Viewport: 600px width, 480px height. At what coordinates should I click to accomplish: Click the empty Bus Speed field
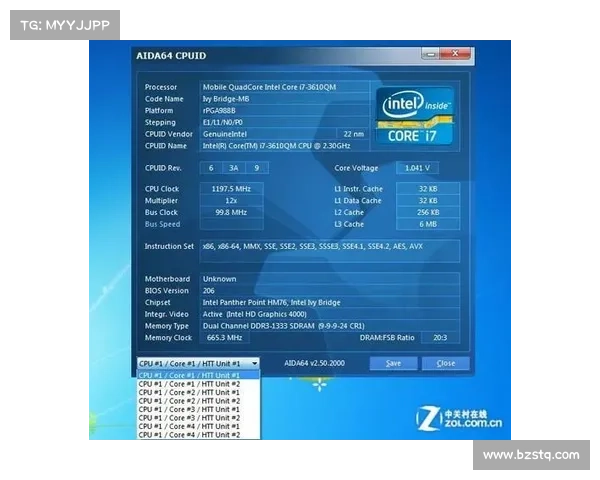(232, 224)
